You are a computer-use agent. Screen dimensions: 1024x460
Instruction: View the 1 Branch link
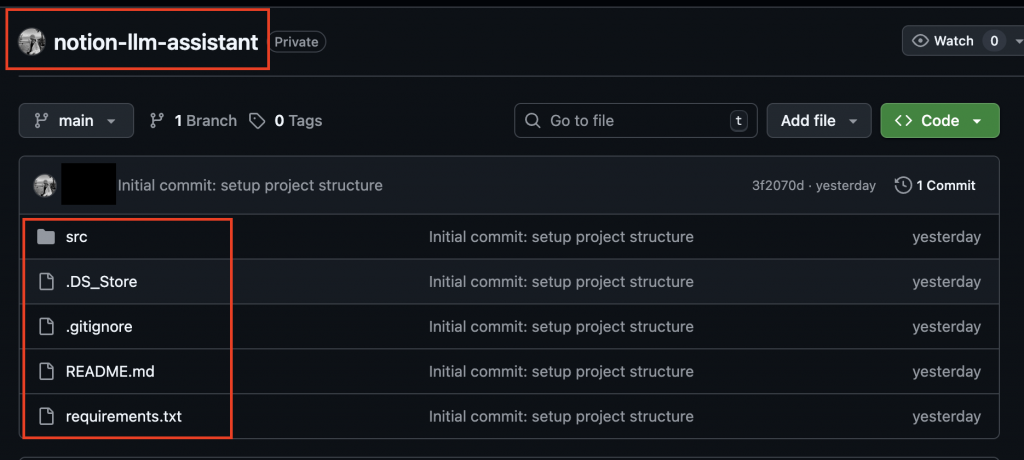(205, 121)
